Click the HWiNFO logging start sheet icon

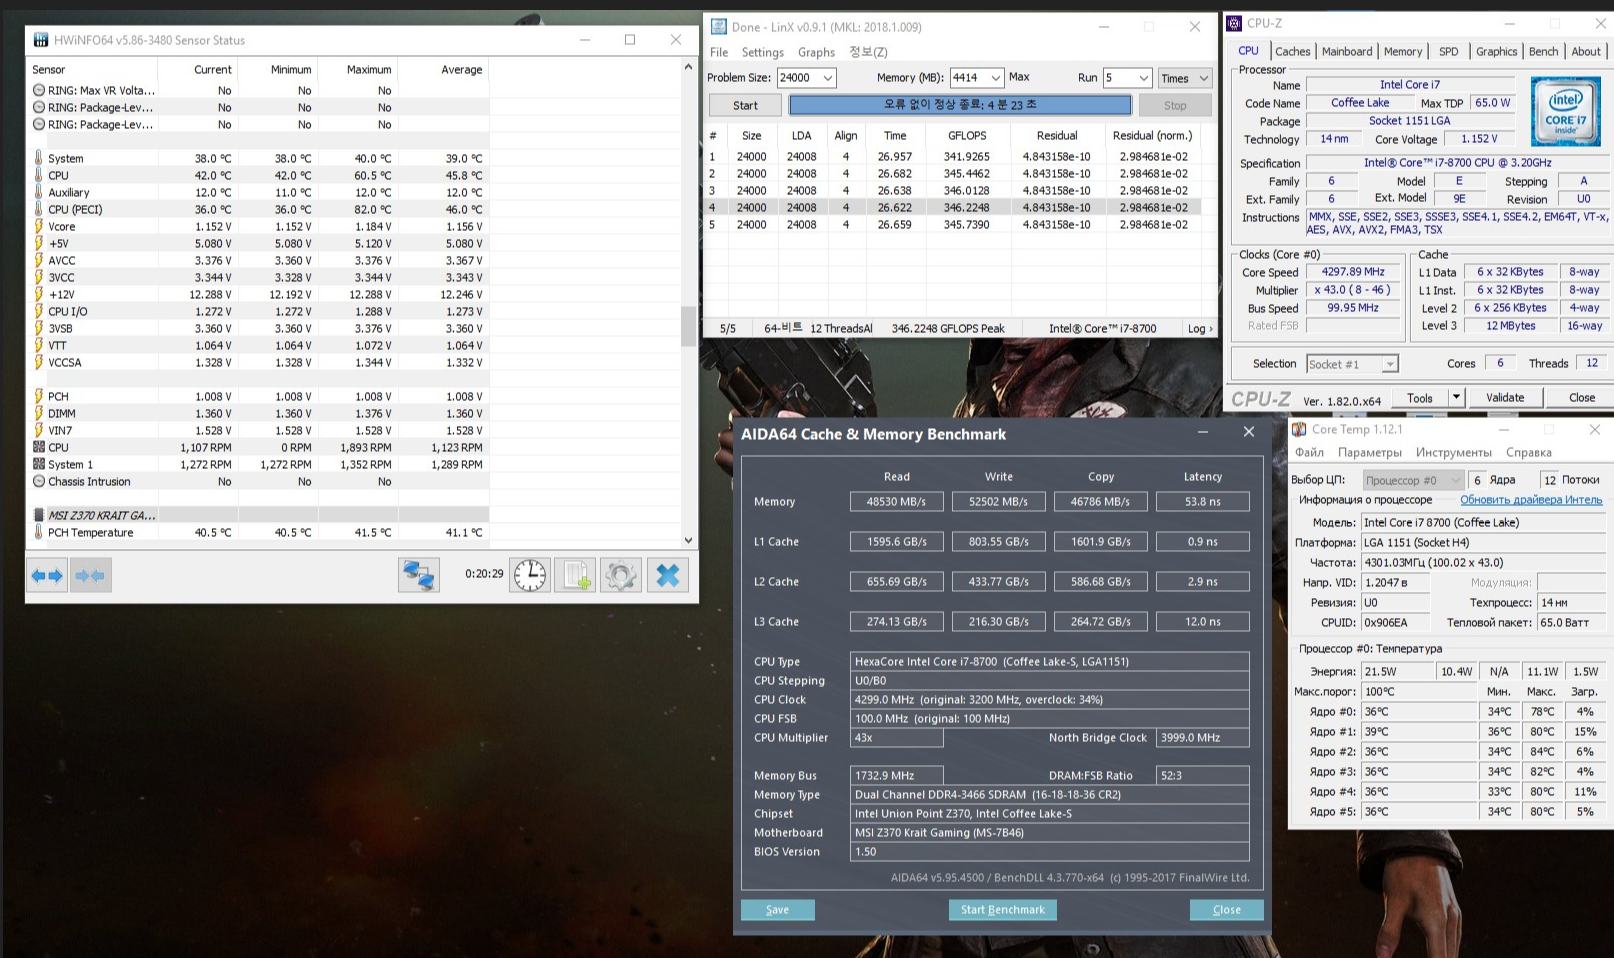coord(575,575)
